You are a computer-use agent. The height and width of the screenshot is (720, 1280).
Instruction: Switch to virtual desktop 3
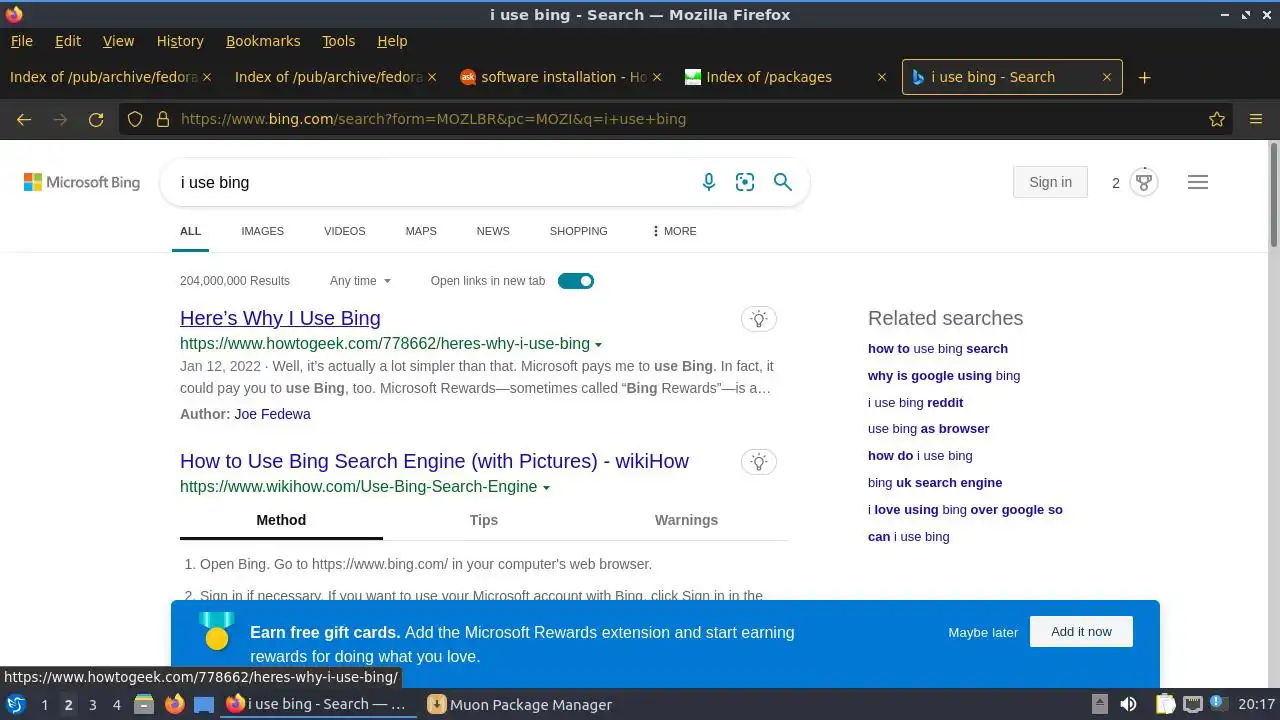click(x=92, y=704)
